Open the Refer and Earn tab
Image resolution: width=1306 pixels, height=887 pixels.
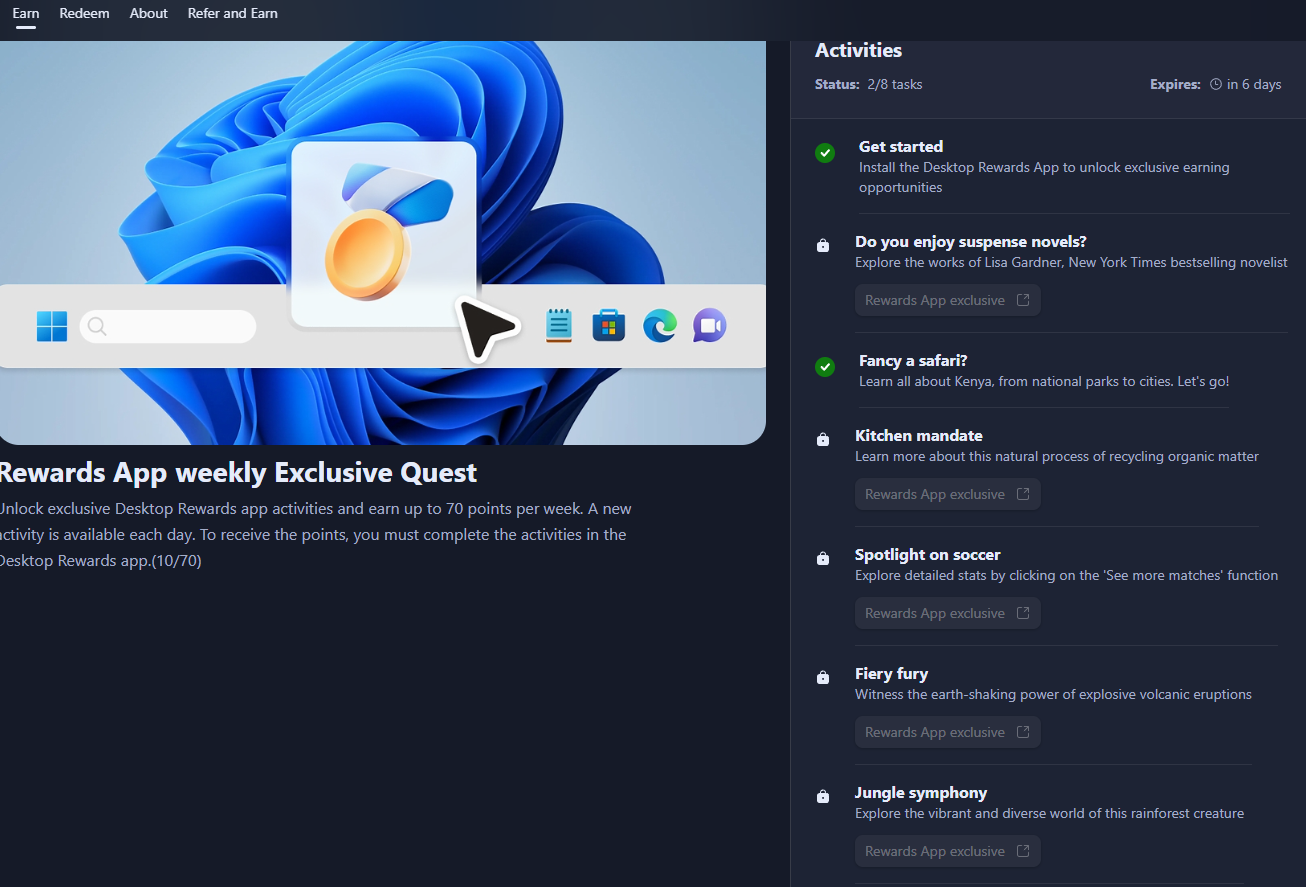(x=233, y=13)
